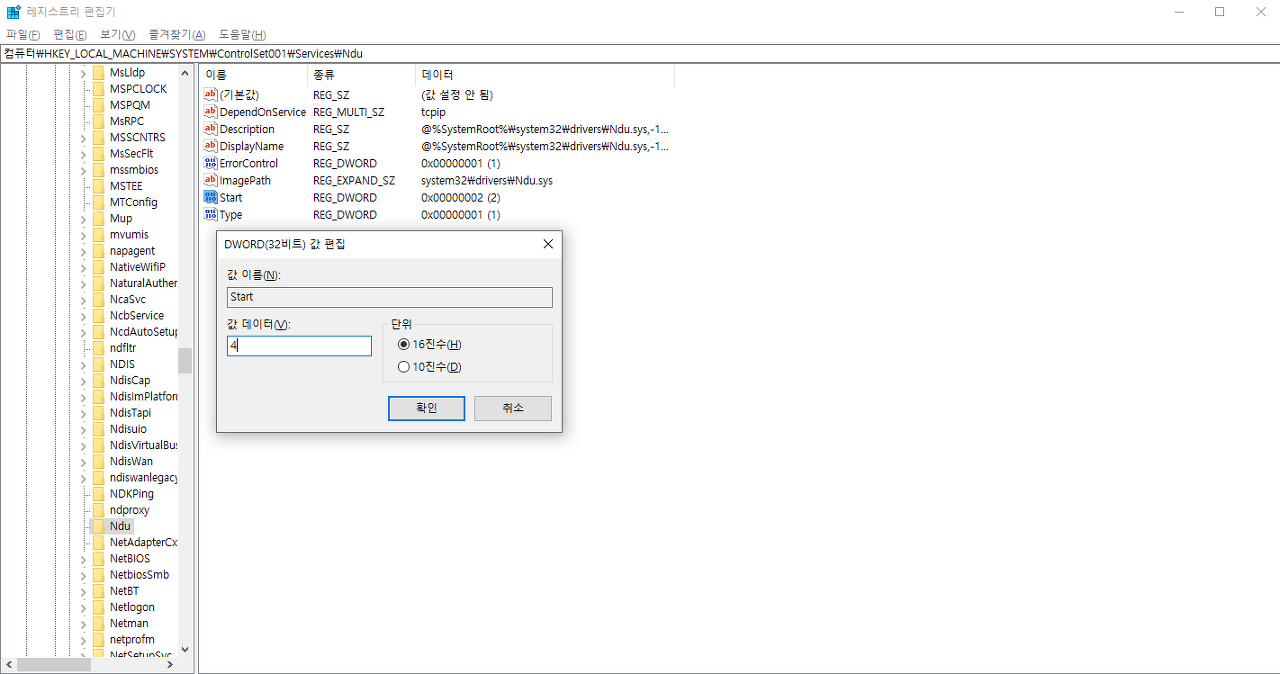The height and width of the screenshot is (674, 1280).
Task: Click the tree horizontal scrollbar thumb
Action: coord(54,665)
